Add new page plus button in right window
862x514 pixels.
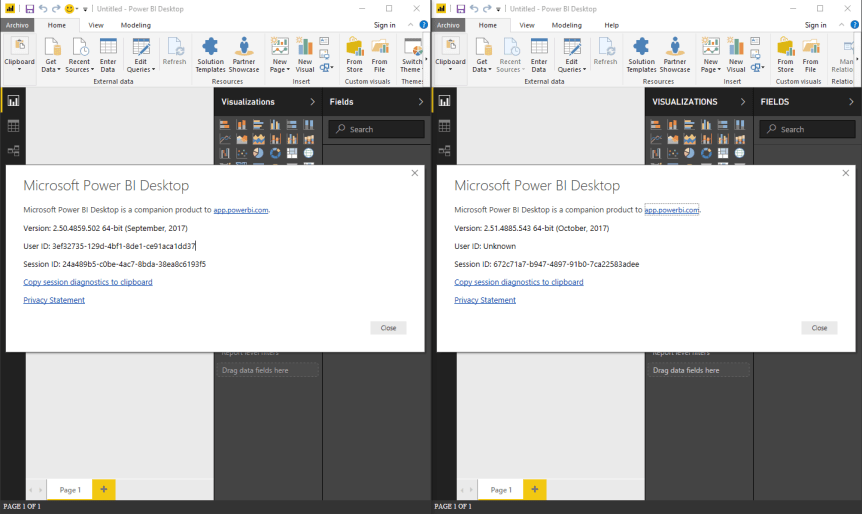pyautogui.click(x=535, y=489)
